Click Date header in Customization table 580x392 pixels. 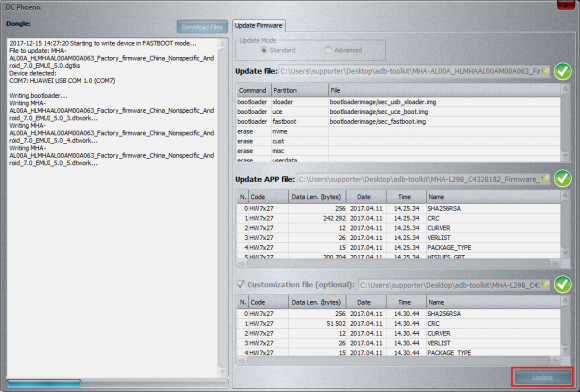[366, 302]
